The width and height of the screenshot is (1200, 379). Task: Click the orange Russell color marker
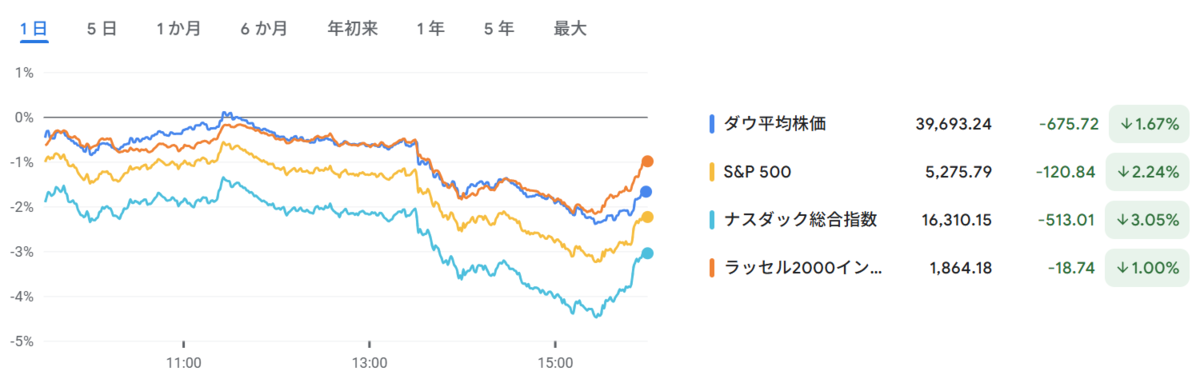[711, 267]
